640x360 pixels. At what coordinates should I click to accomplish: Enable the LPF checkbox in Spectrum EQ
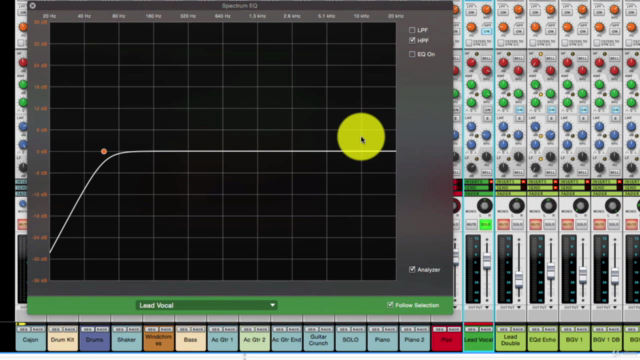[x=412, y=30]
